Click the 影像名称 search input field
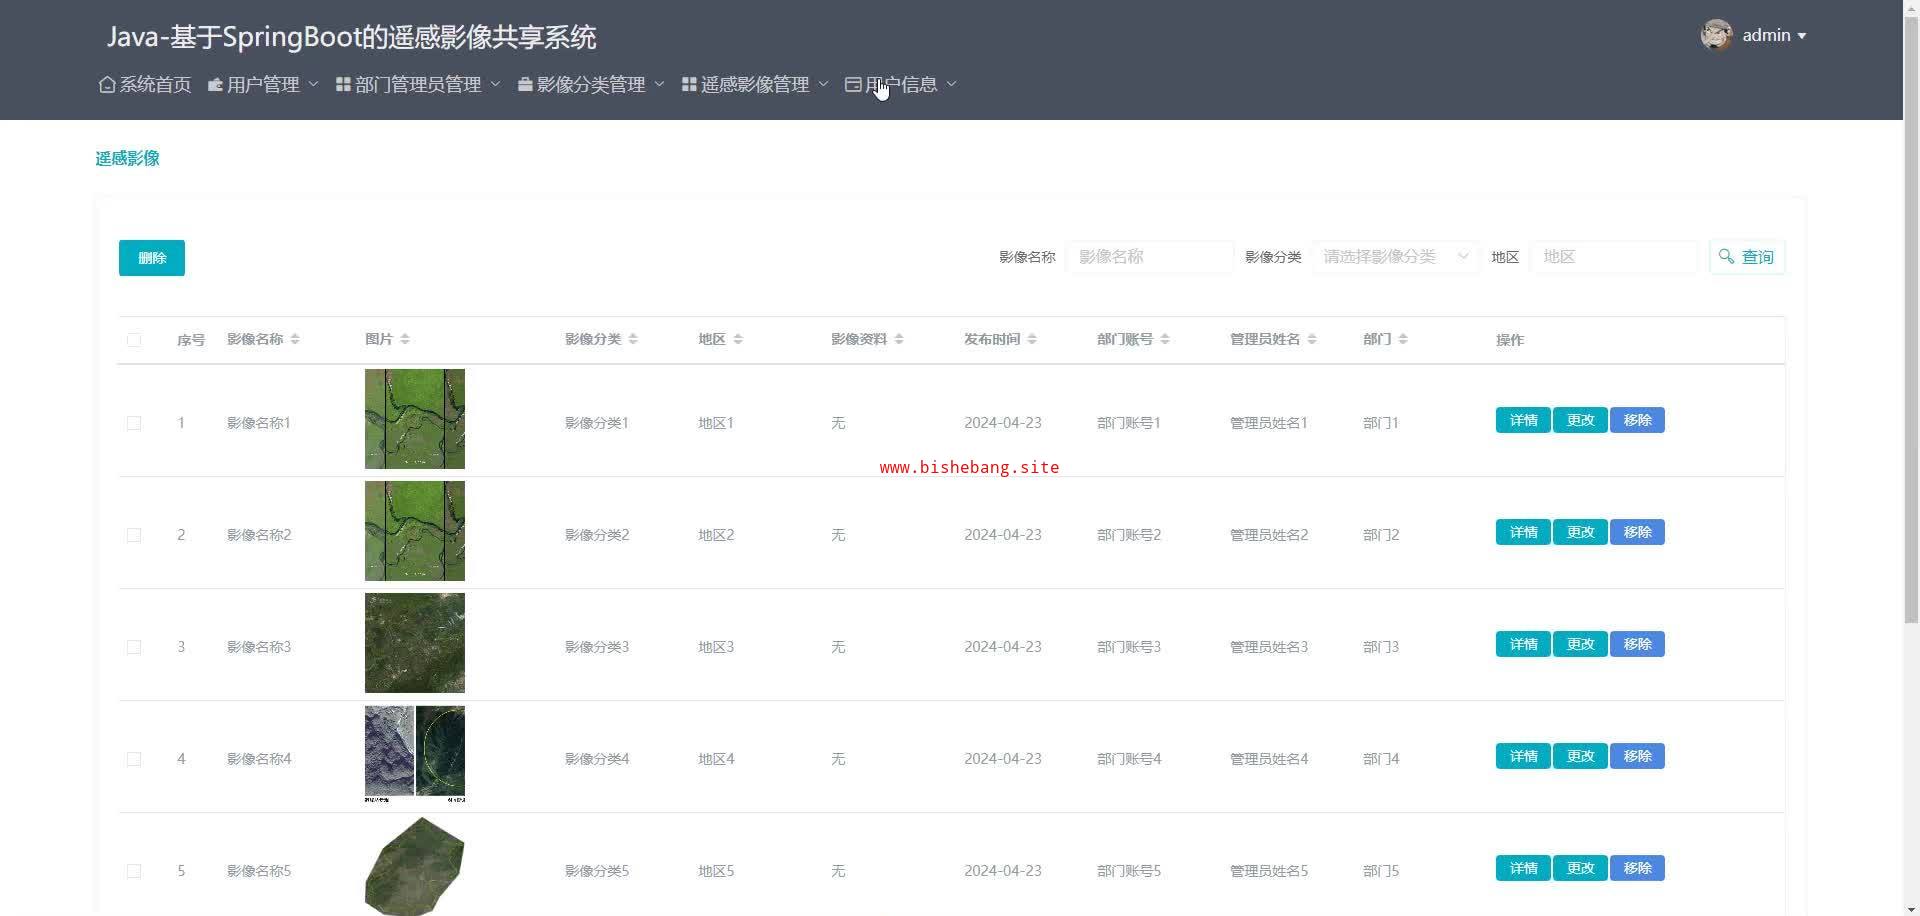The image size is (1920, 916). pos(1149,257)
